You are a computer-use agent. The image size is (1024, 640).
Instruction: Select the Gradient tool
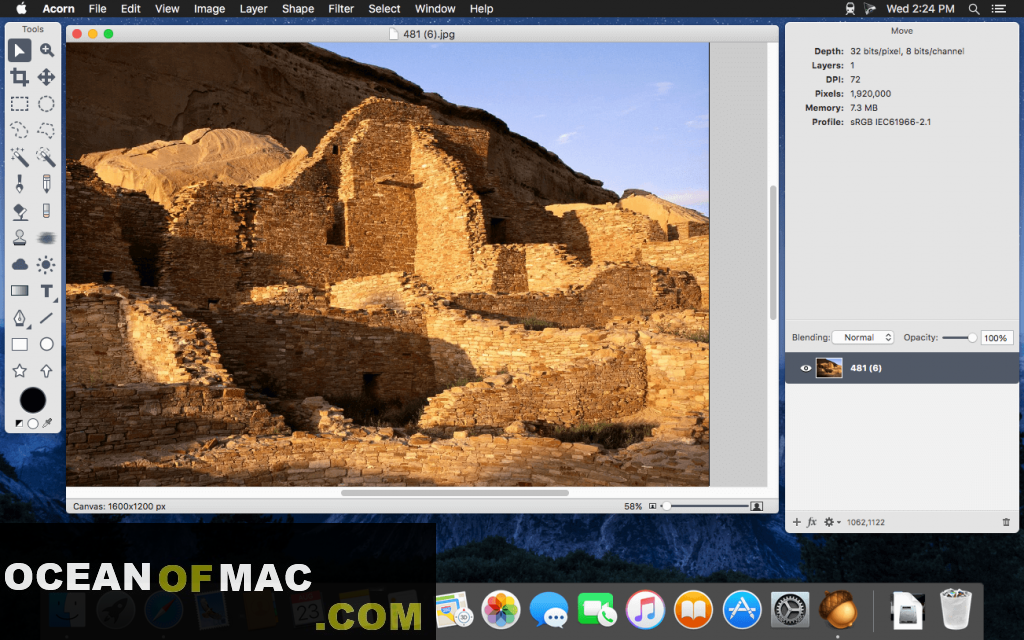20,291
